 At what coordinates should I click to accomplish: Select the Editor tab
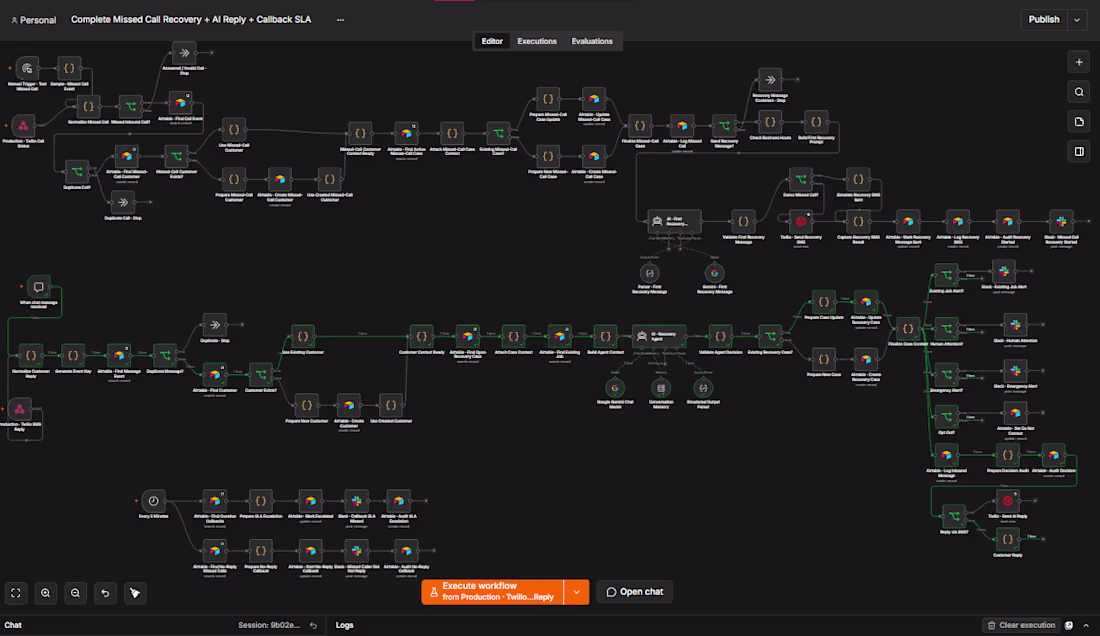tap(492, 41)
